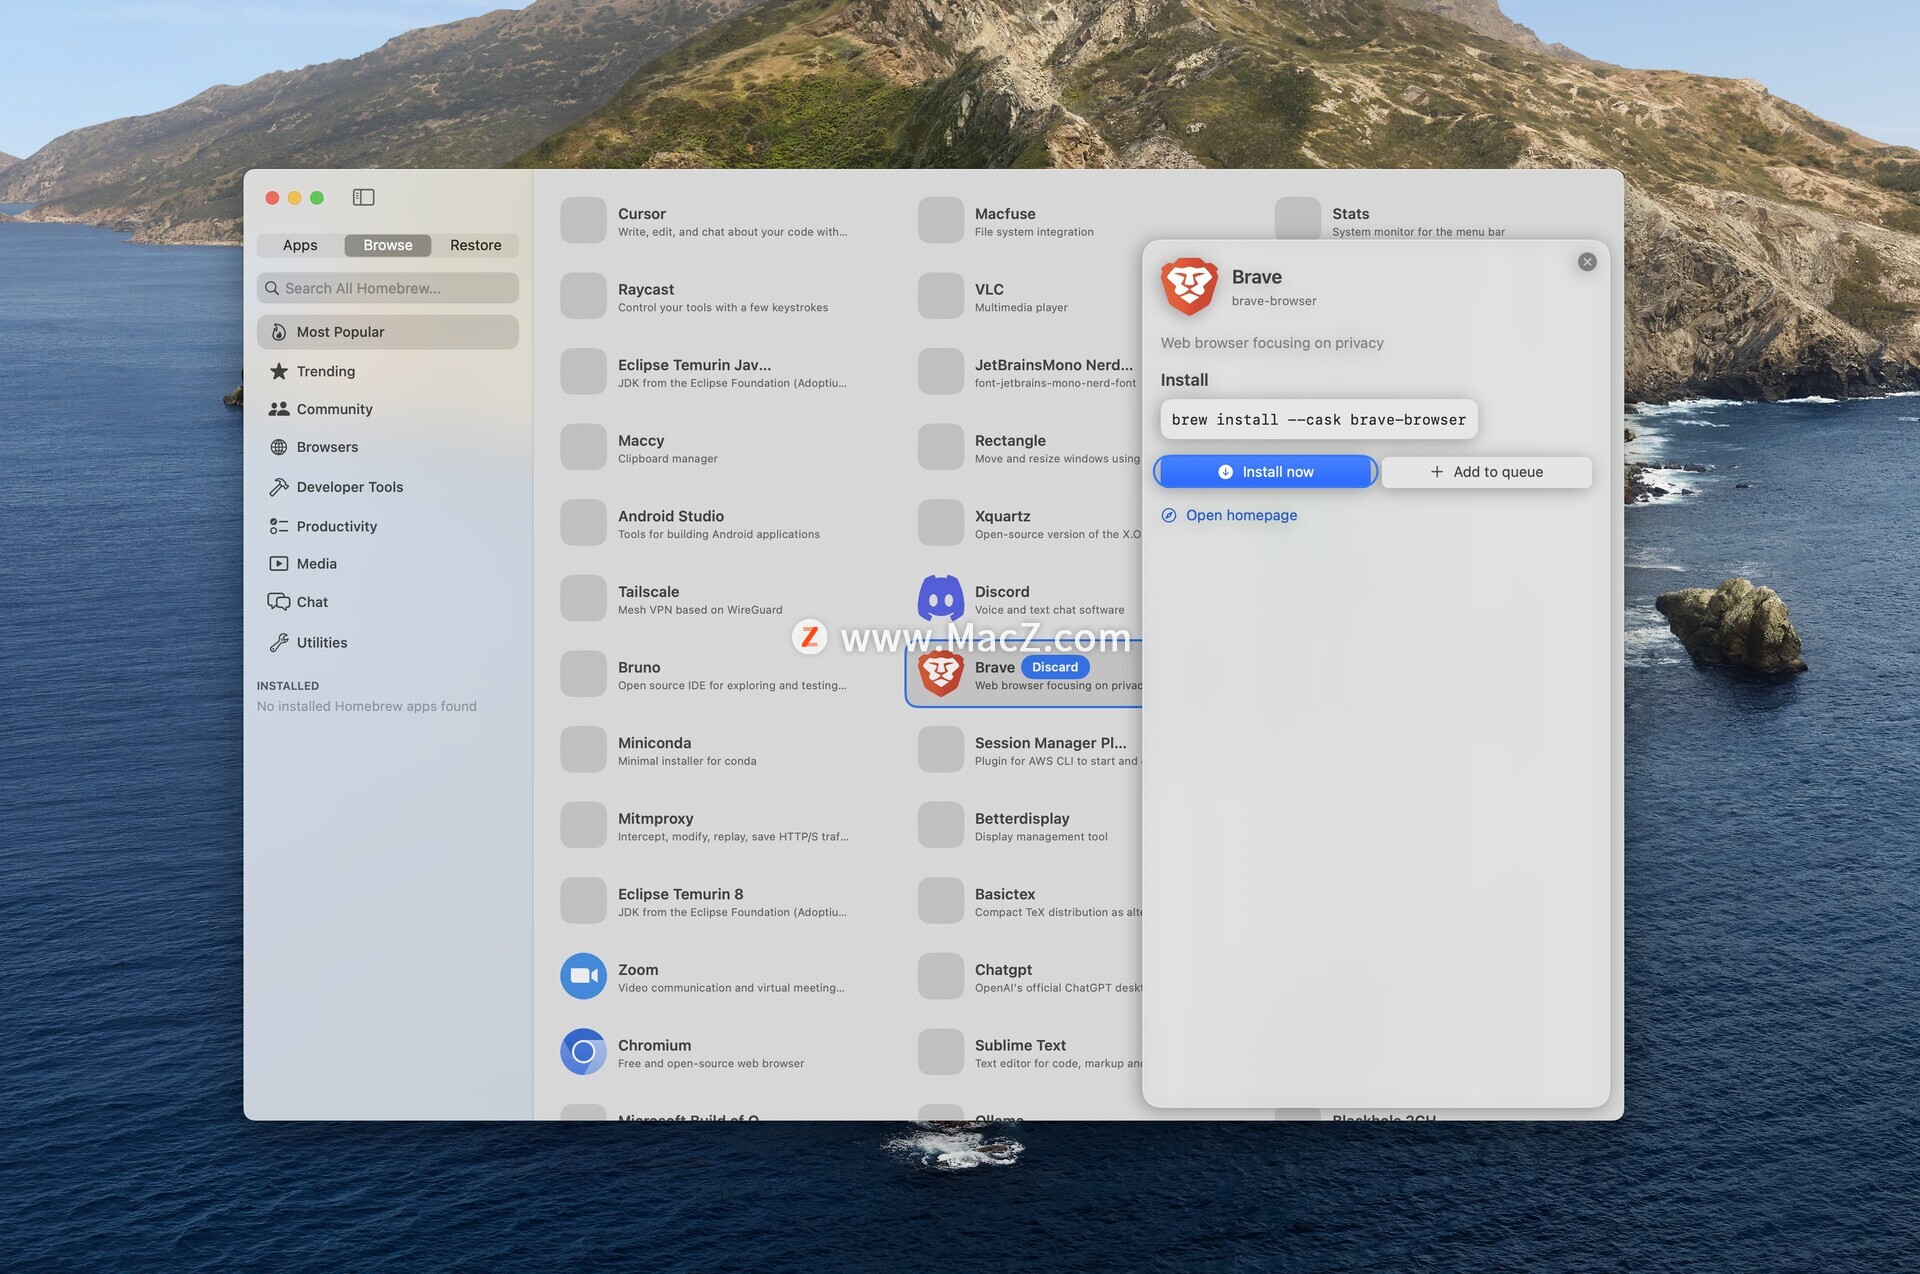1920x1274 pixels.
Task: Select the Rectangle app entry
Action: point(1027,448)
